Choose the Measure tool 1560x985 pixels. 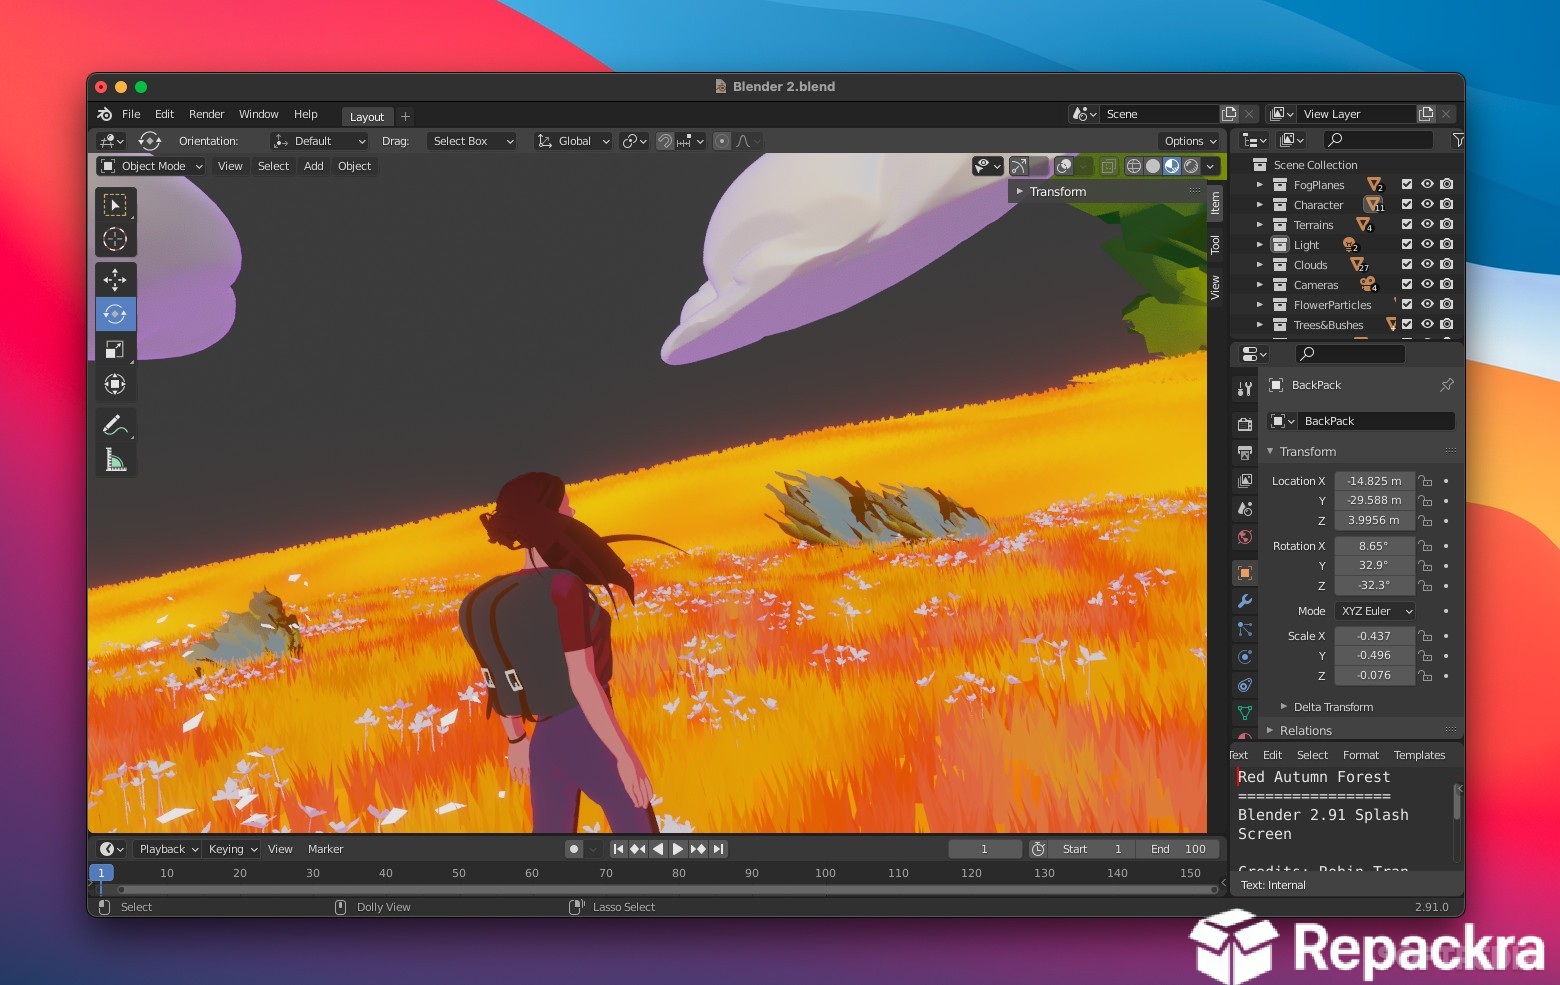pyautogui.click(x=115, y=460)
